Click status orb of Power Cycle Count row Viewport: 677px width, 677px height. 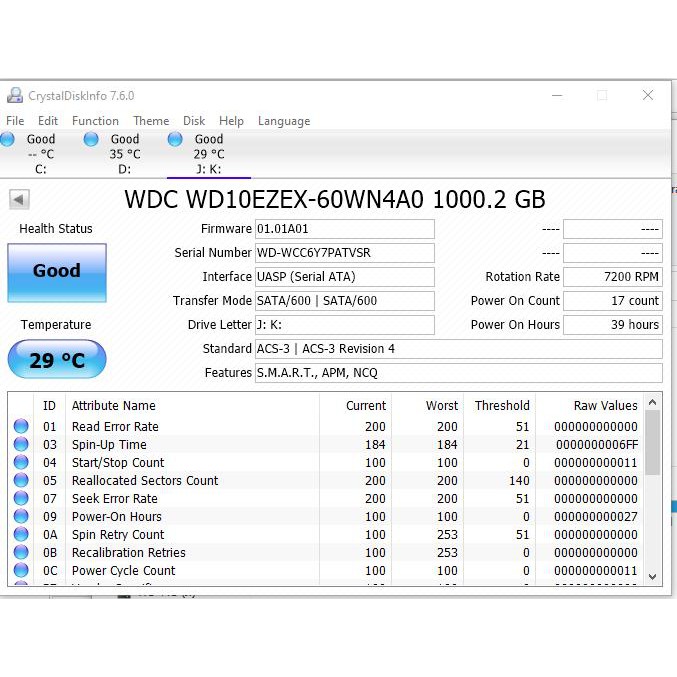[21, 570]
